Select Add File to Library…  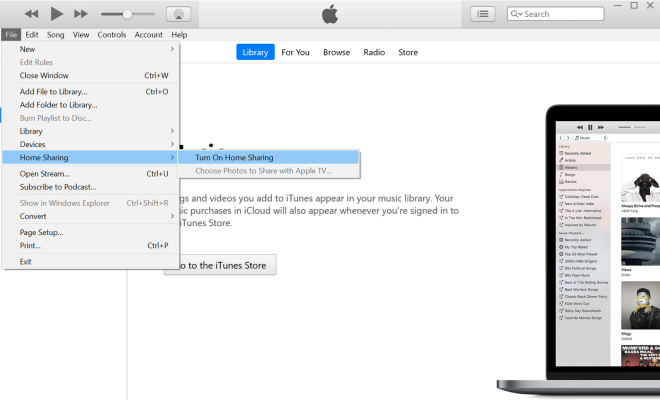click(90, 91)
